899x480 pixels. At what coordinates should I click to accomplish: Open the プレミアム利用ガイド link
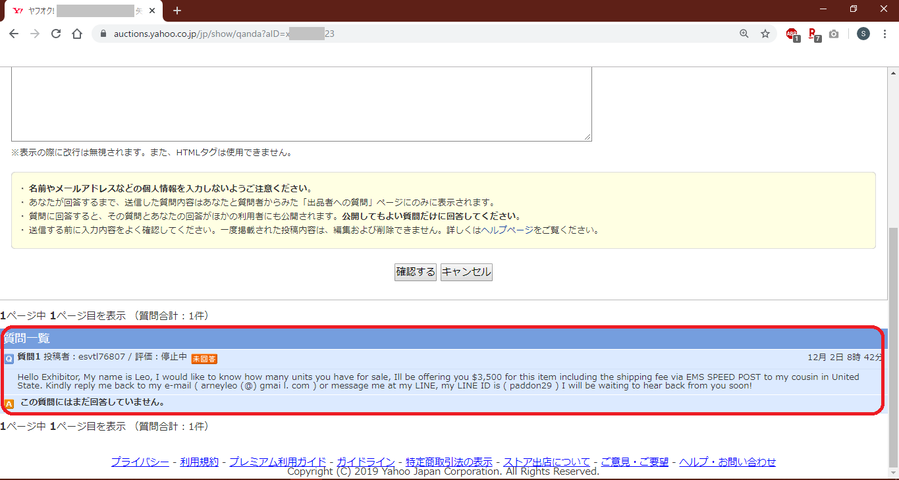coord(277,462)
